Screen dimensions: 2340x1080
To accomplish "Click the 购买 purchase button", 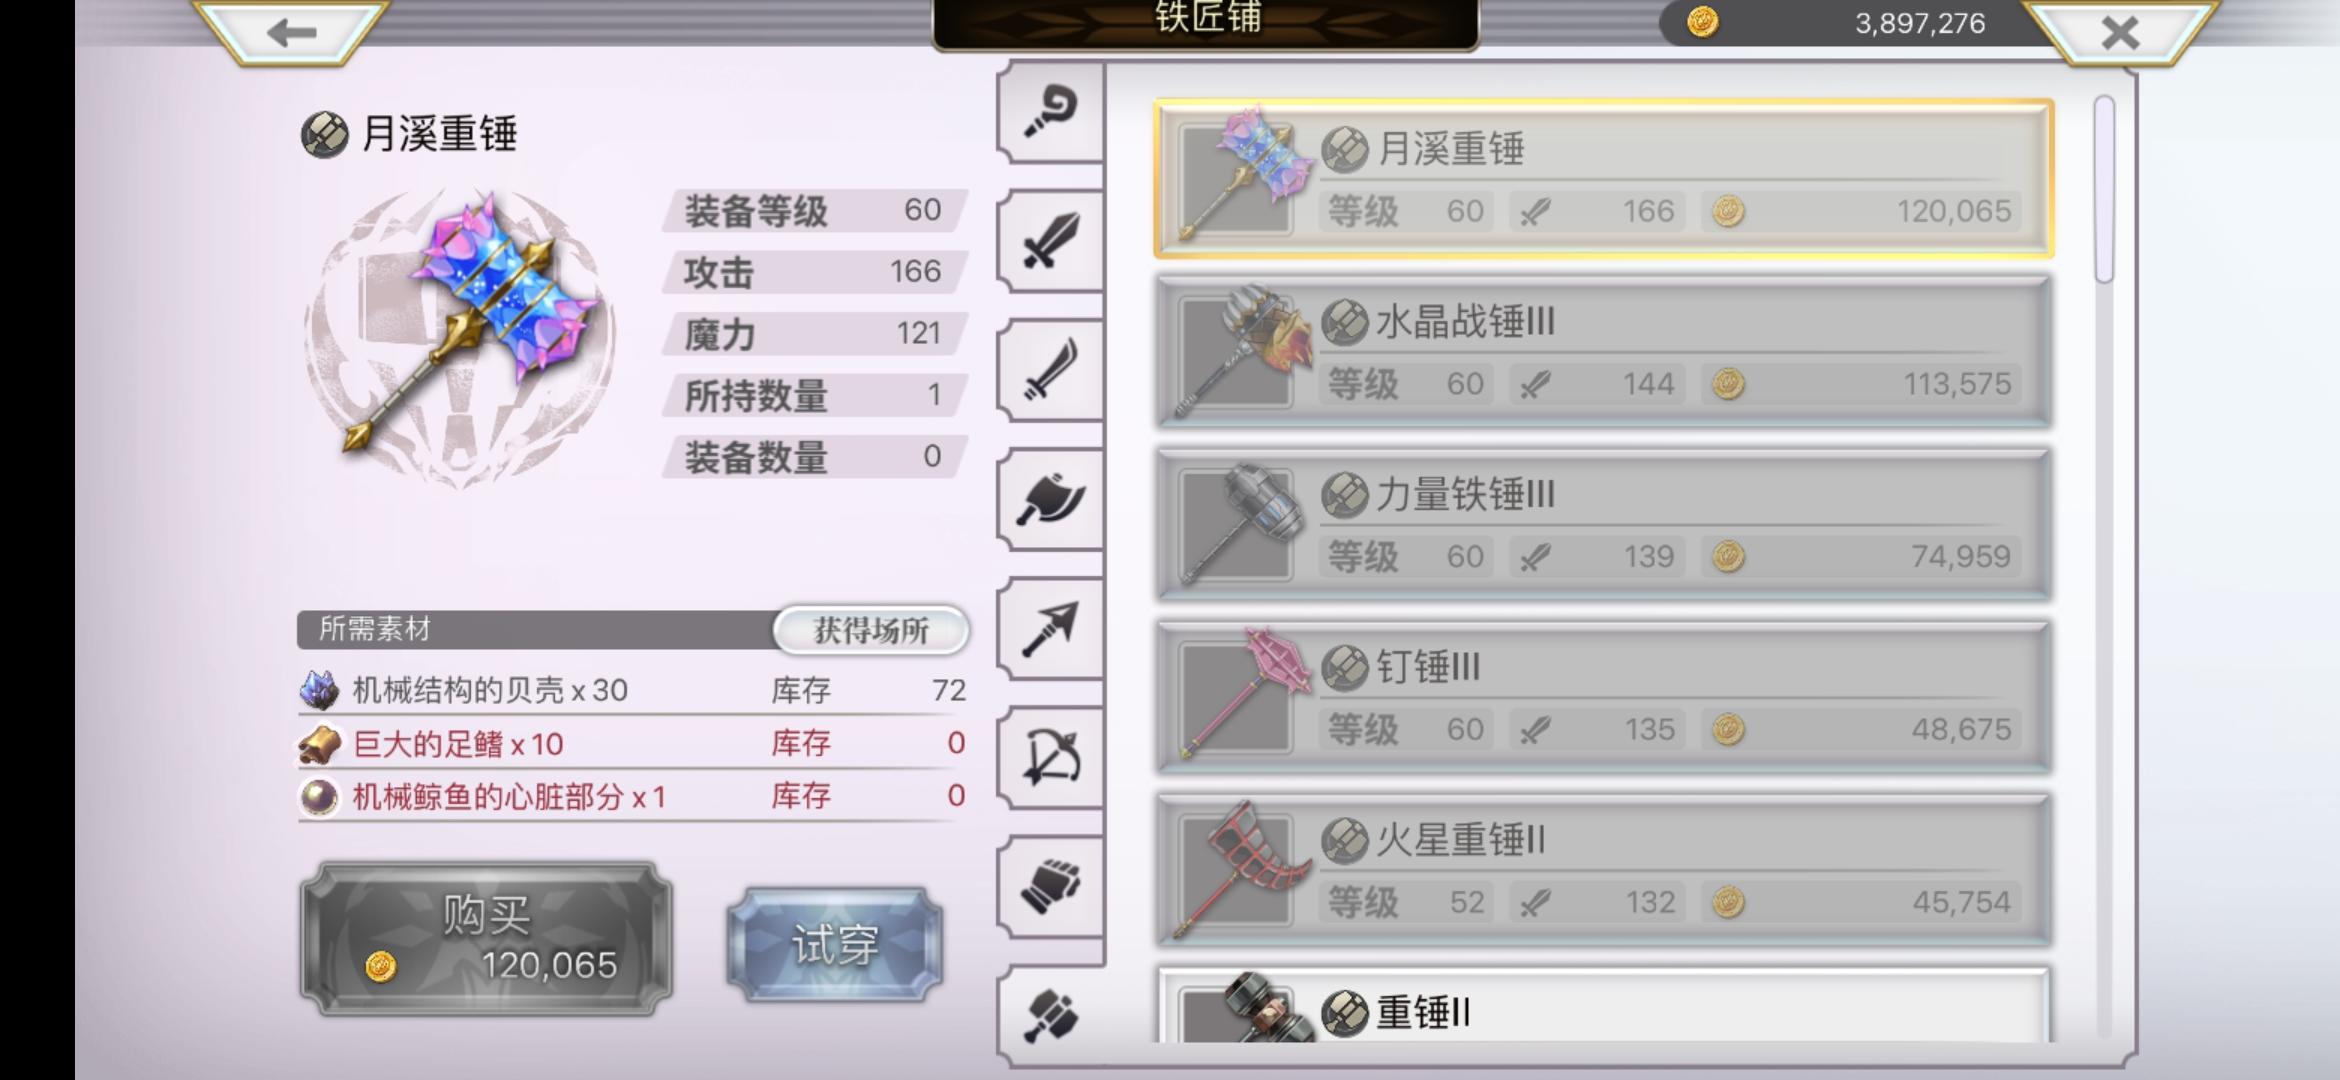I will pos(487,939).
